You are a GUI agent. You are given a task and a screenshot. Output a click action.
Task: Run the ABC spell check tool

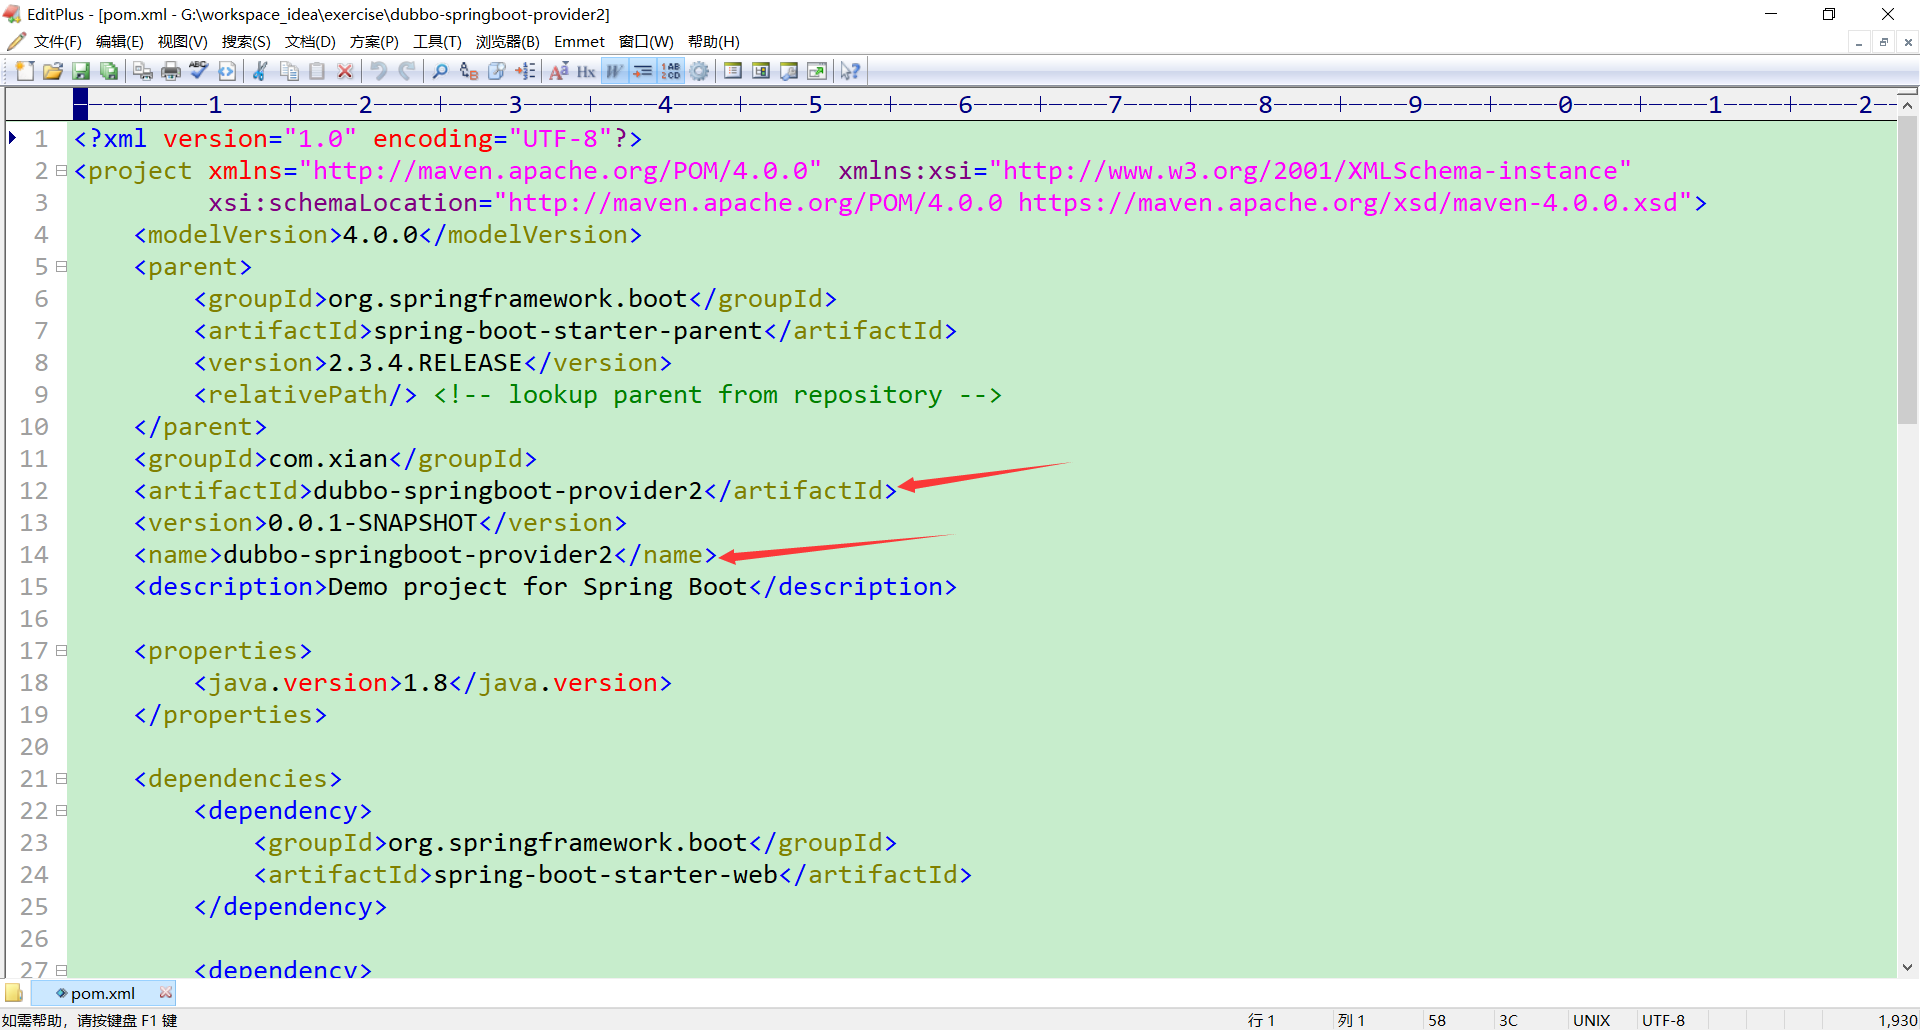[x=199, y=71]
